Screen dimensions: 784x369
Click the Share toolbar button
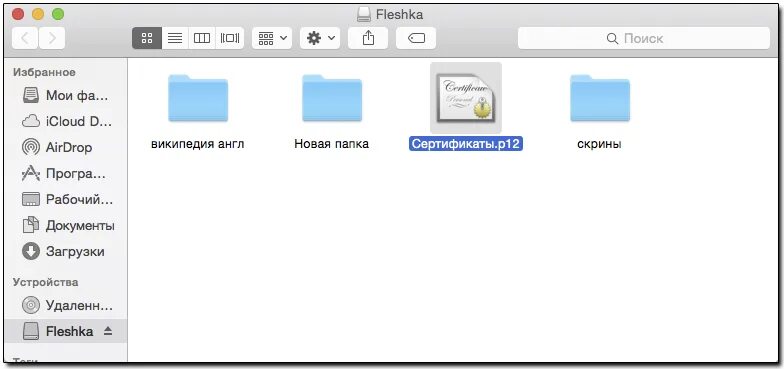(x=368, y=38)
